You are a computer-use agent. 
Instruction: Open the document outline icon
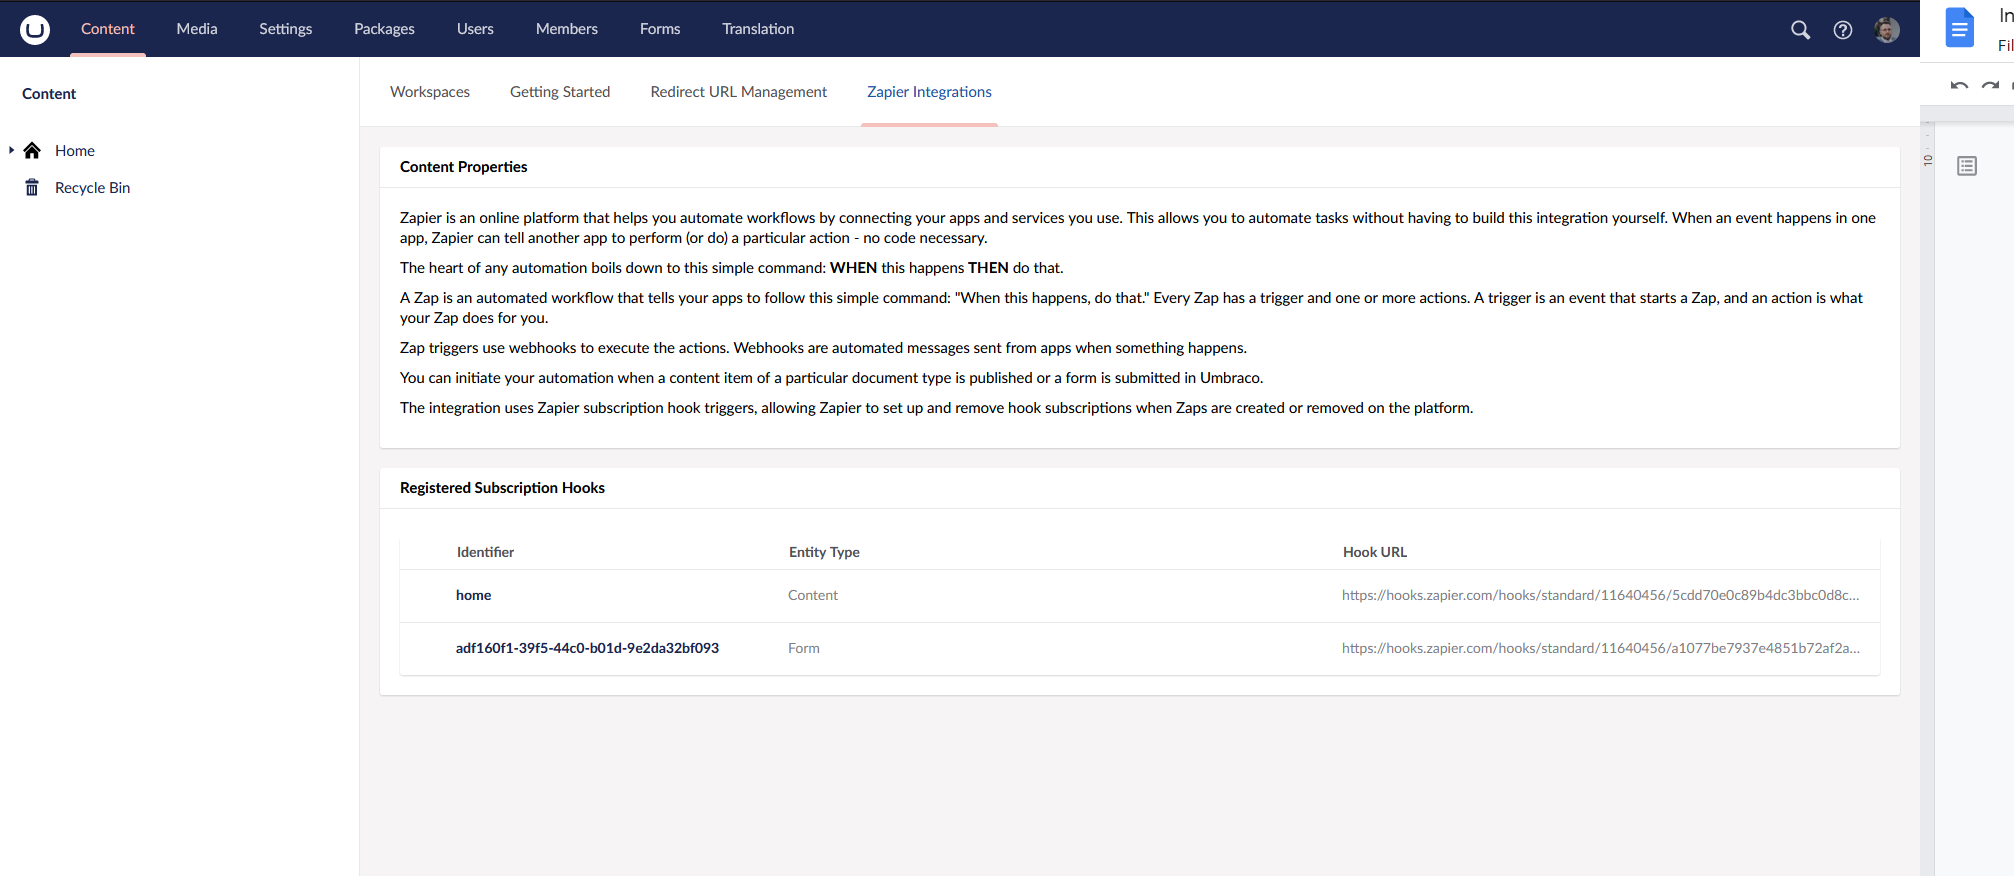tap(1966, 166)
